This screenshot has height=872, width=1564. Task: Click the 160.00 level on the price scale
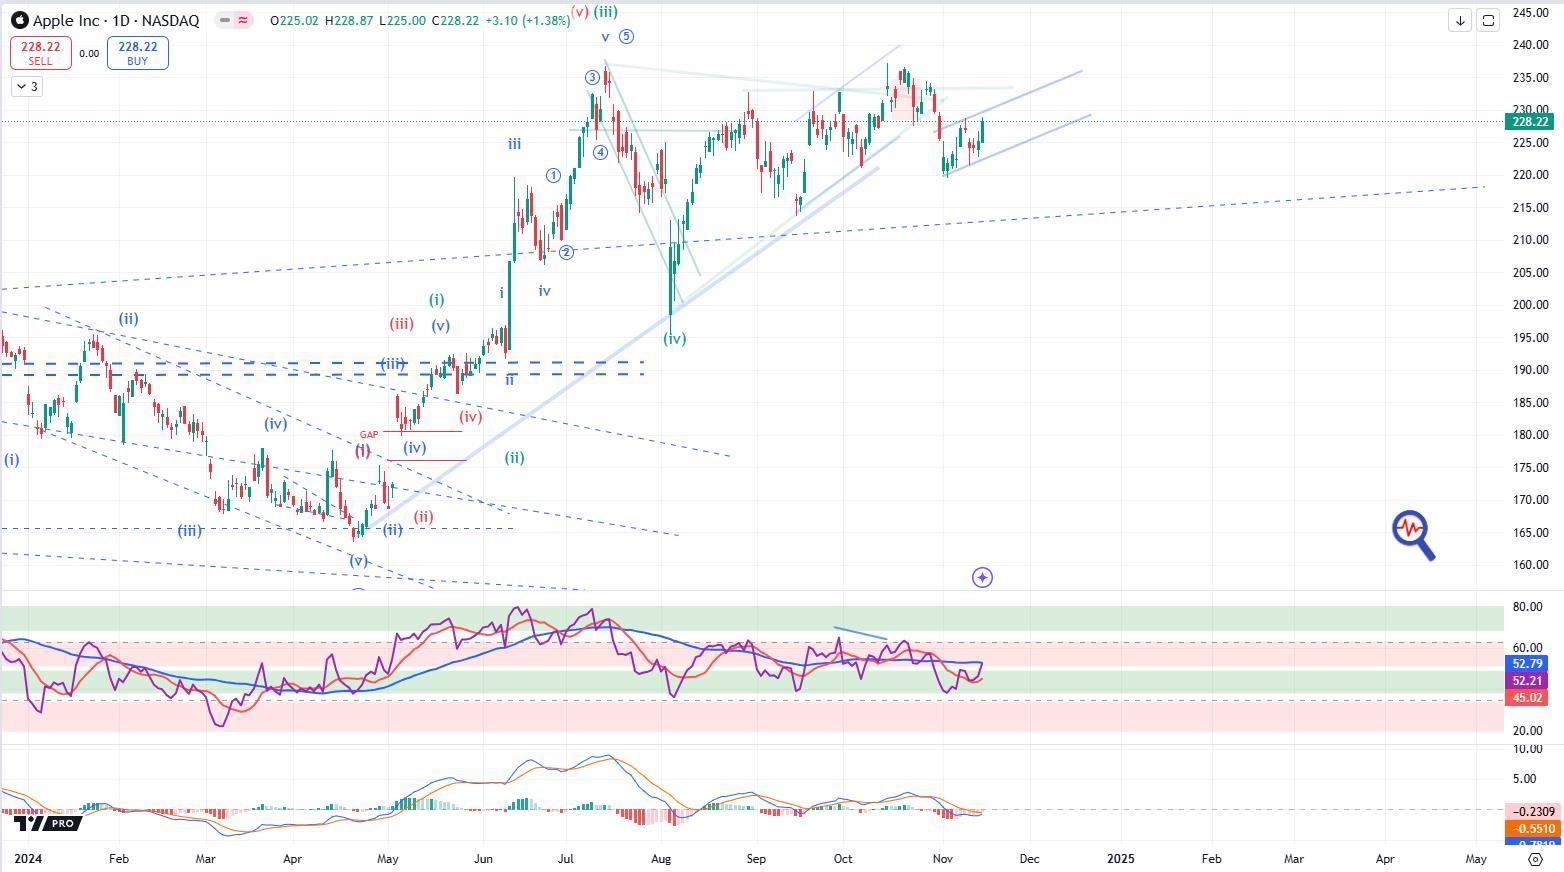1531,565
